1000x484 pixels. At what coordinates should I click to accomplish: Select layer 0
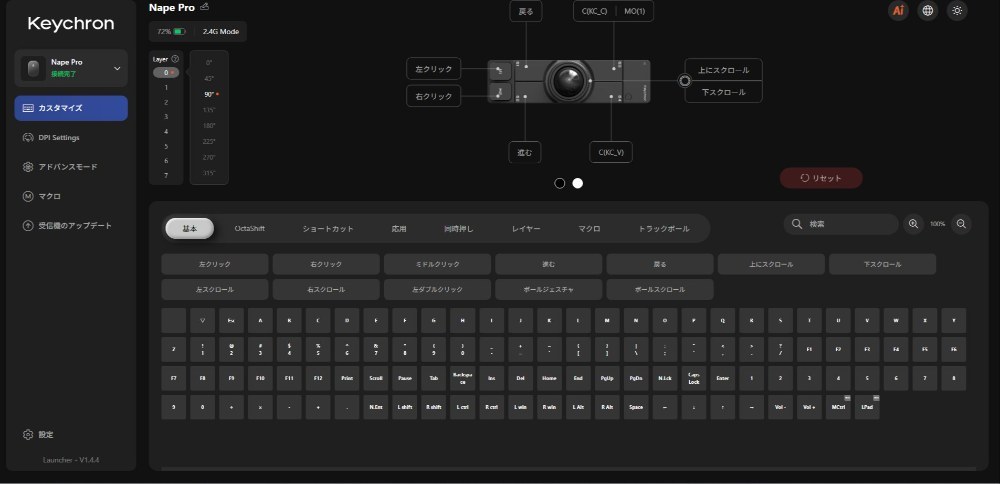[x=166, y=73]
